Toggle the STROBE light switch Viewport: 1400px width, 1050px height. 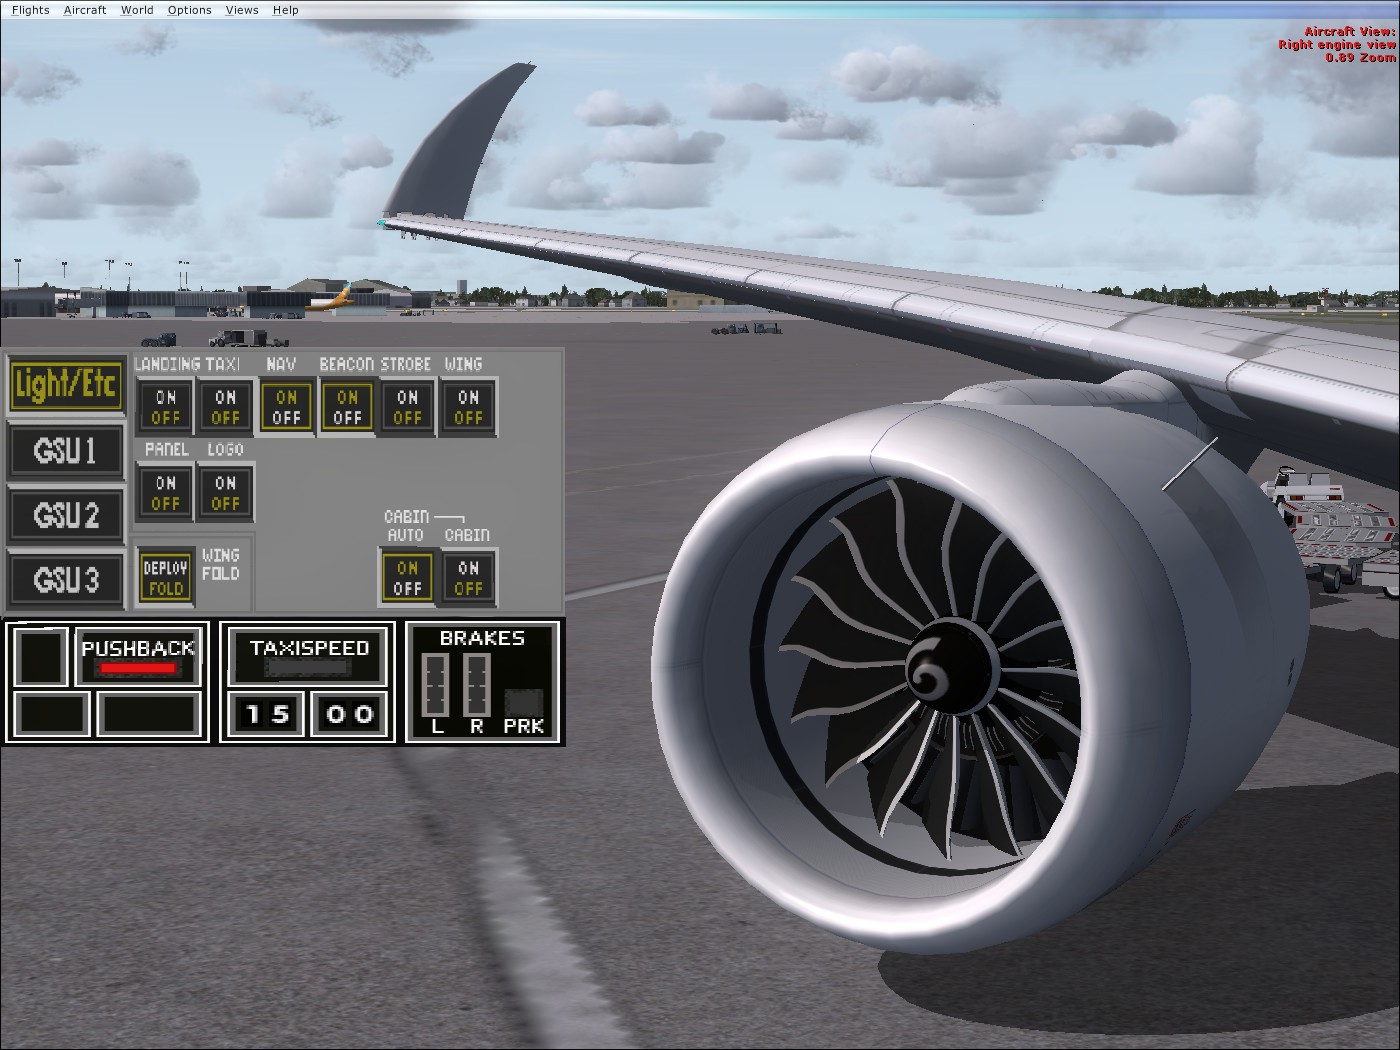click(406, 406)
